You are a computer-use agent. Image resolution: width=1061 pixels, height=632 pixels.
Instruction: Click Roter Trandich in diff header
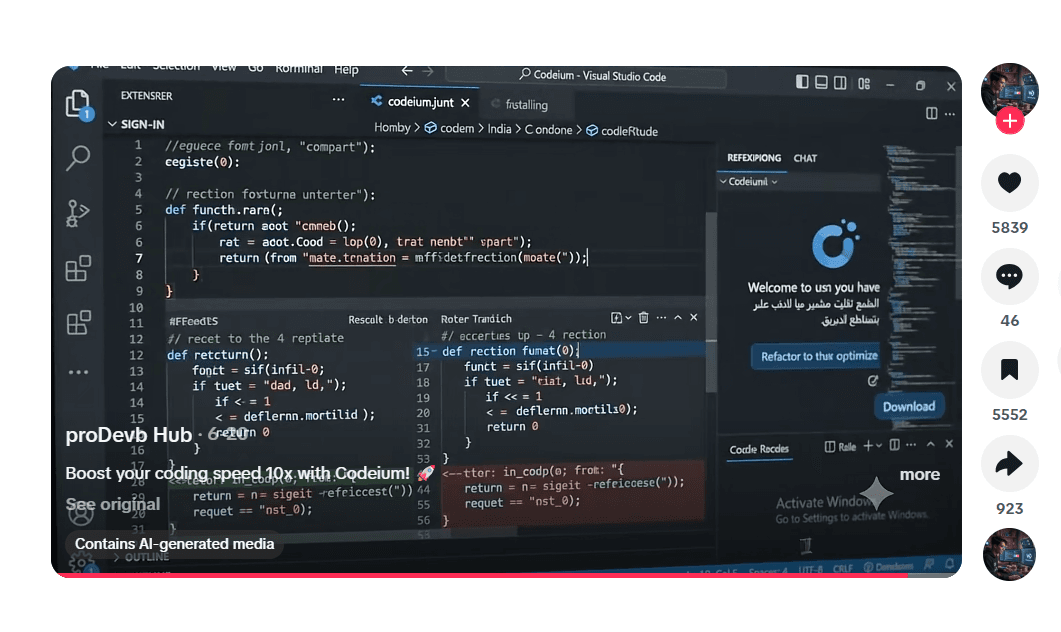tap(476, 319)
